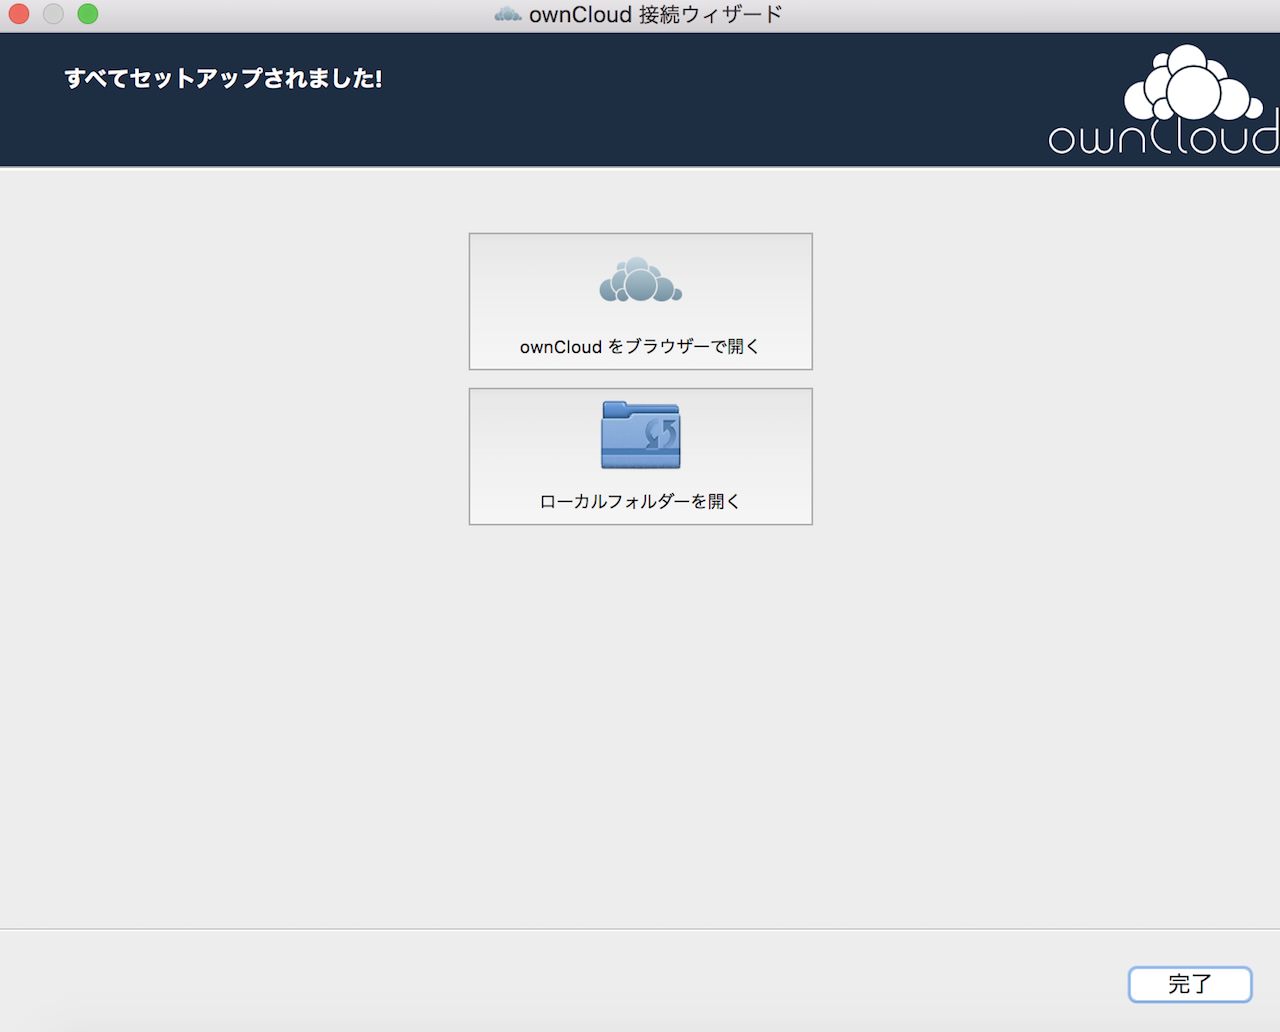
Task: Click the grey minimize window button
Action: [x=53, y=14]
